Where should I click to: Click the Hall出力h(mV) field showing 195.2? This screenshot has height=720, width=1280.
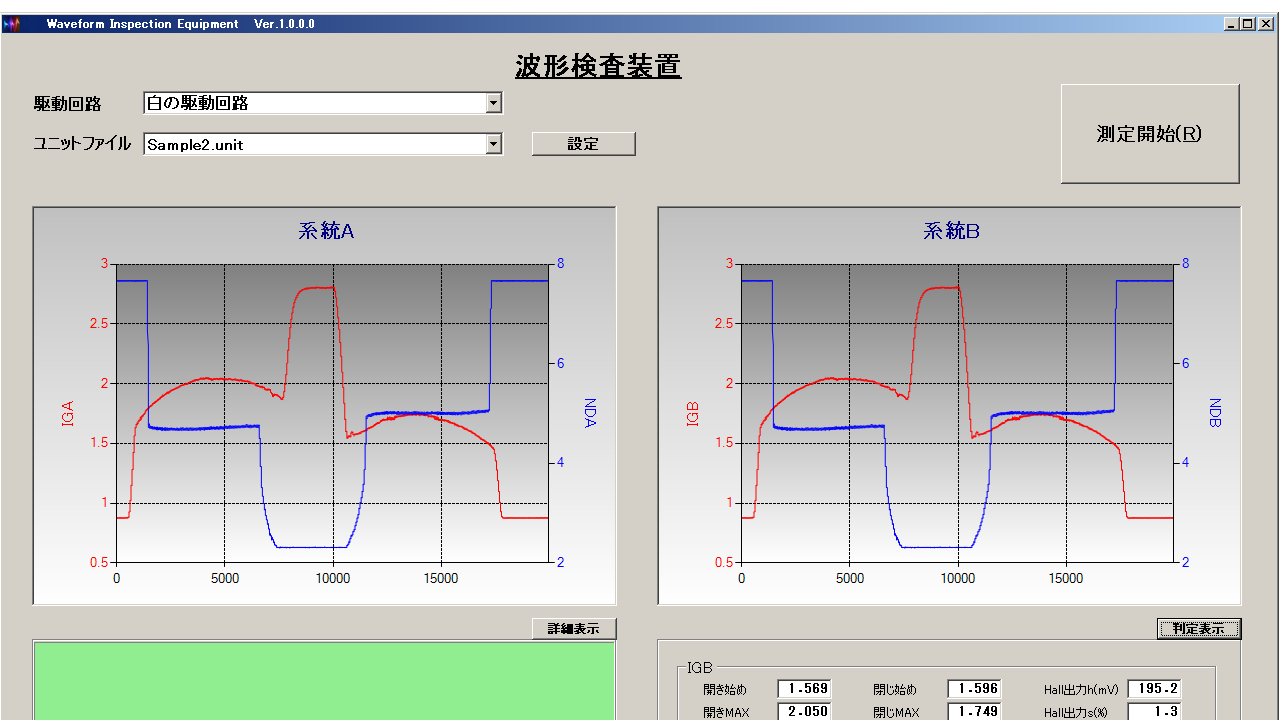[x=1154, y=689]
